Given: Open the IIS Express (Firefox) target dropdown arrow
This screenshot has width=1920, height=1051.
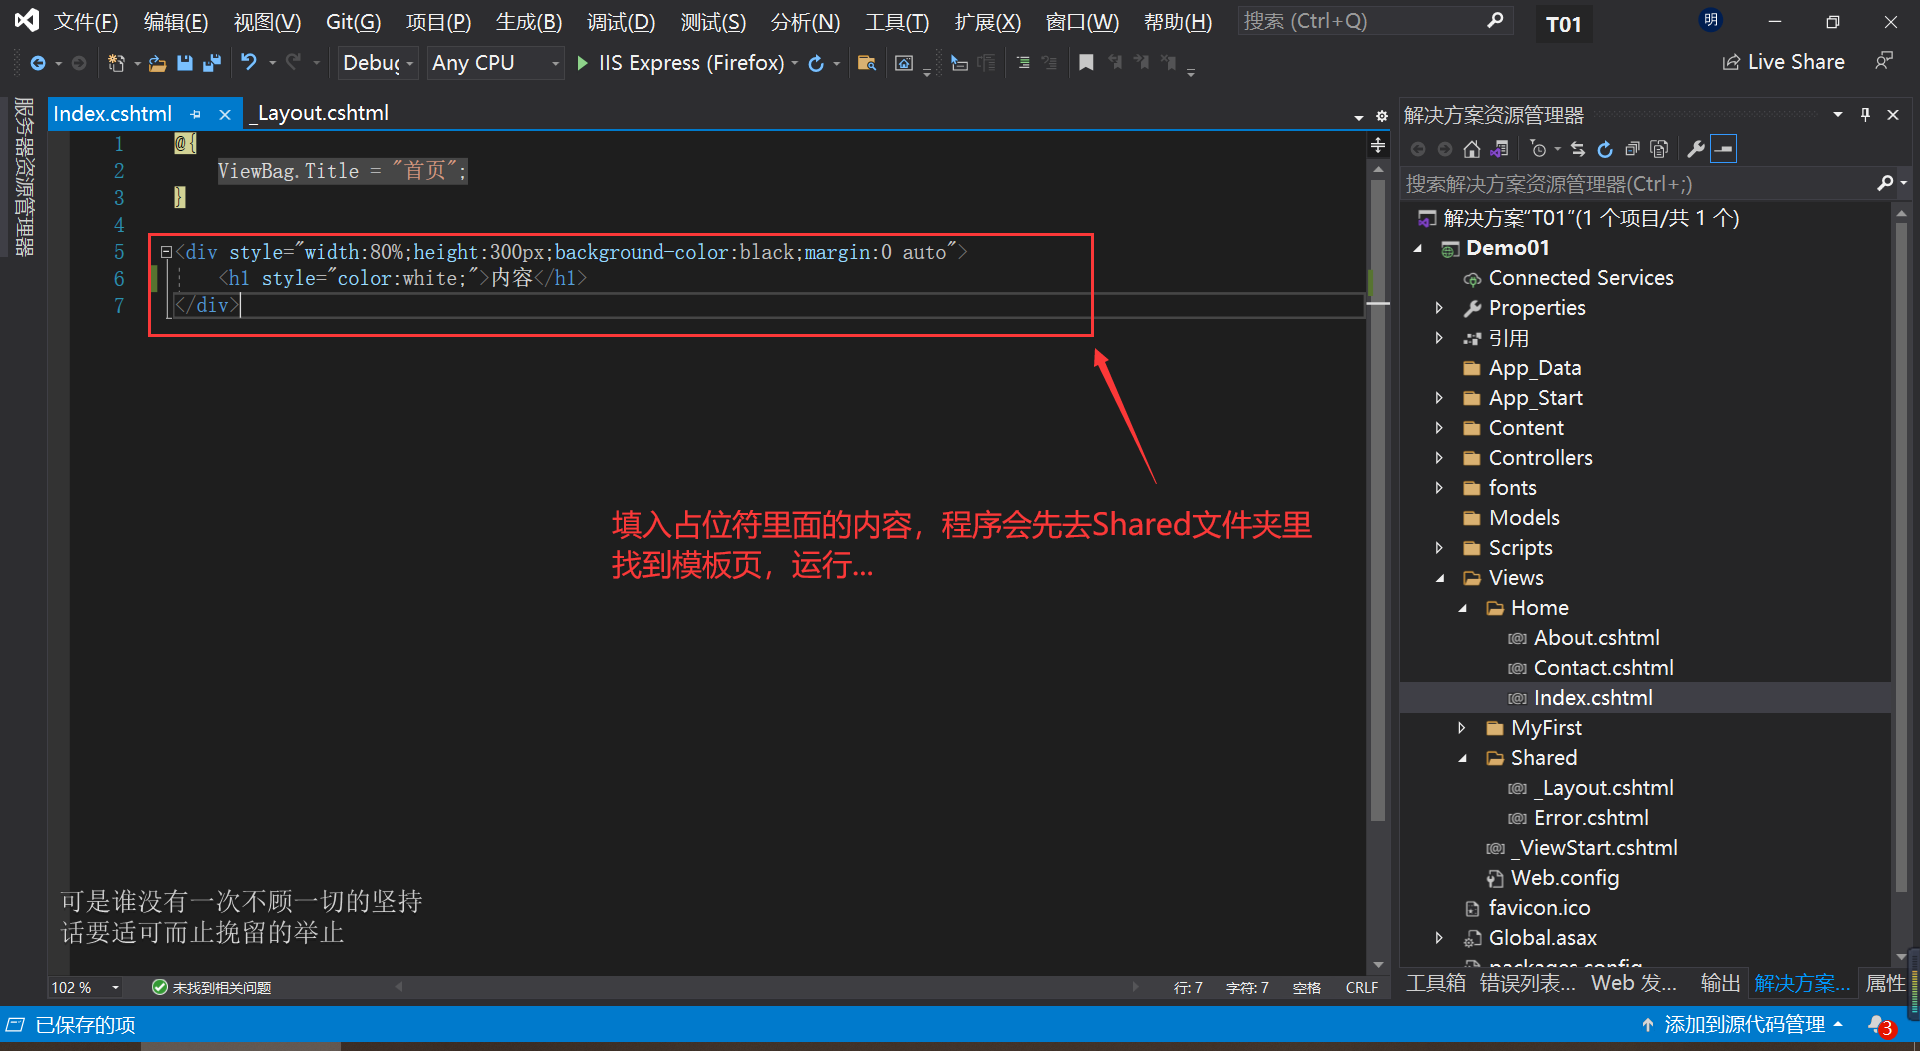Looking at the screenshot, I should click(x=795, y=63).
